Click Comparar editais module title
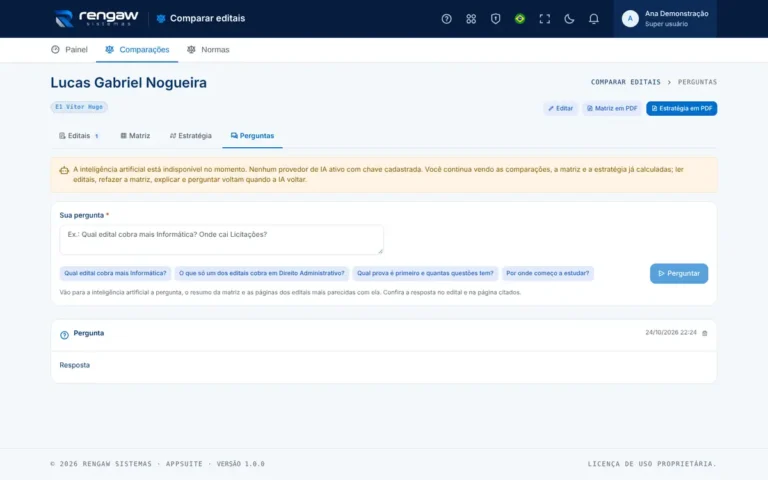The image size is (768, 480). (207, 19)
